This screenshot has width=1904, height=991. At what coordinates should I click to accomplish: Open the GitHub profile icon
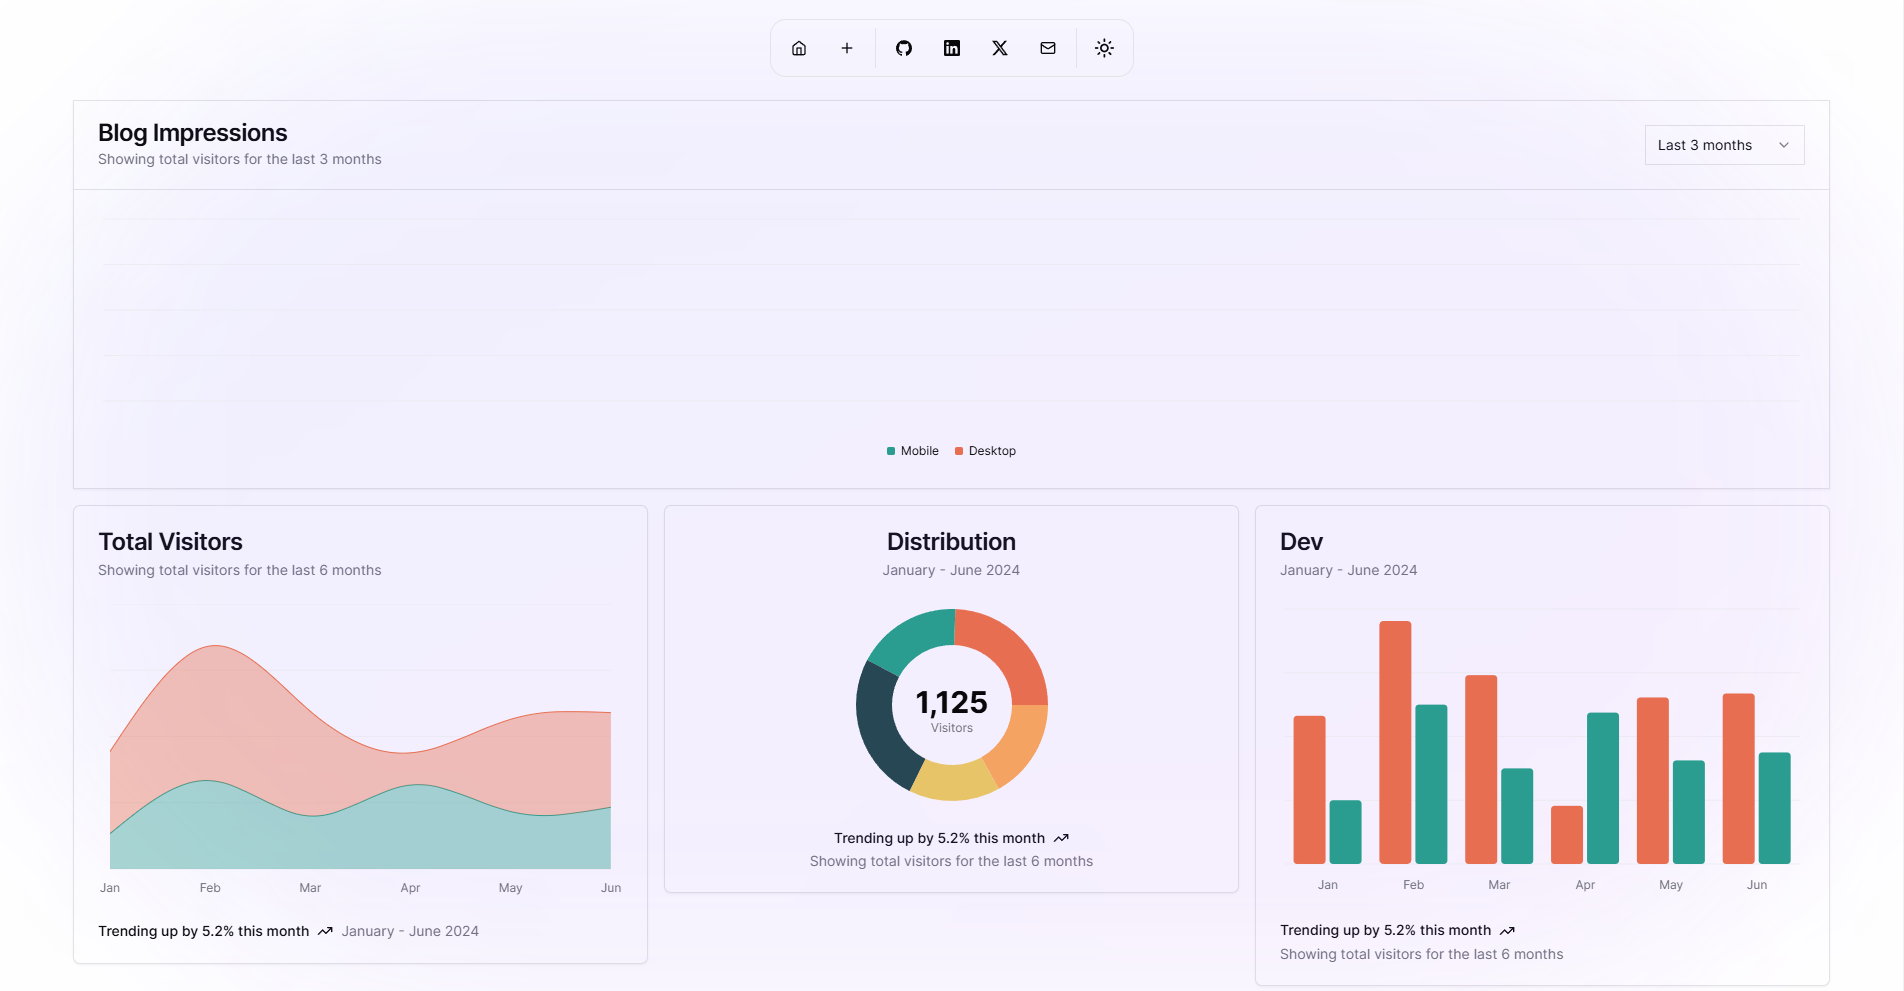point(904,48)
